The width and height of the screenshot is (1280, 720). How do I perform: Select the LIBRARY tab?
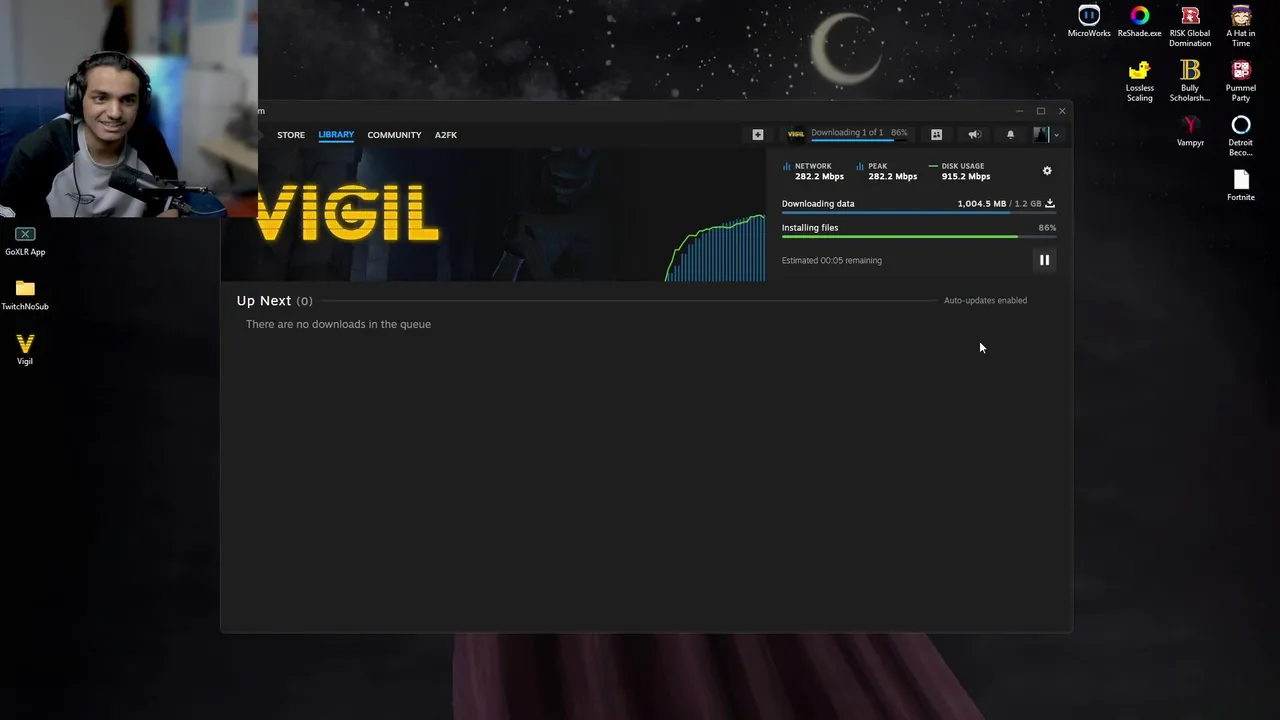[336, 135]
